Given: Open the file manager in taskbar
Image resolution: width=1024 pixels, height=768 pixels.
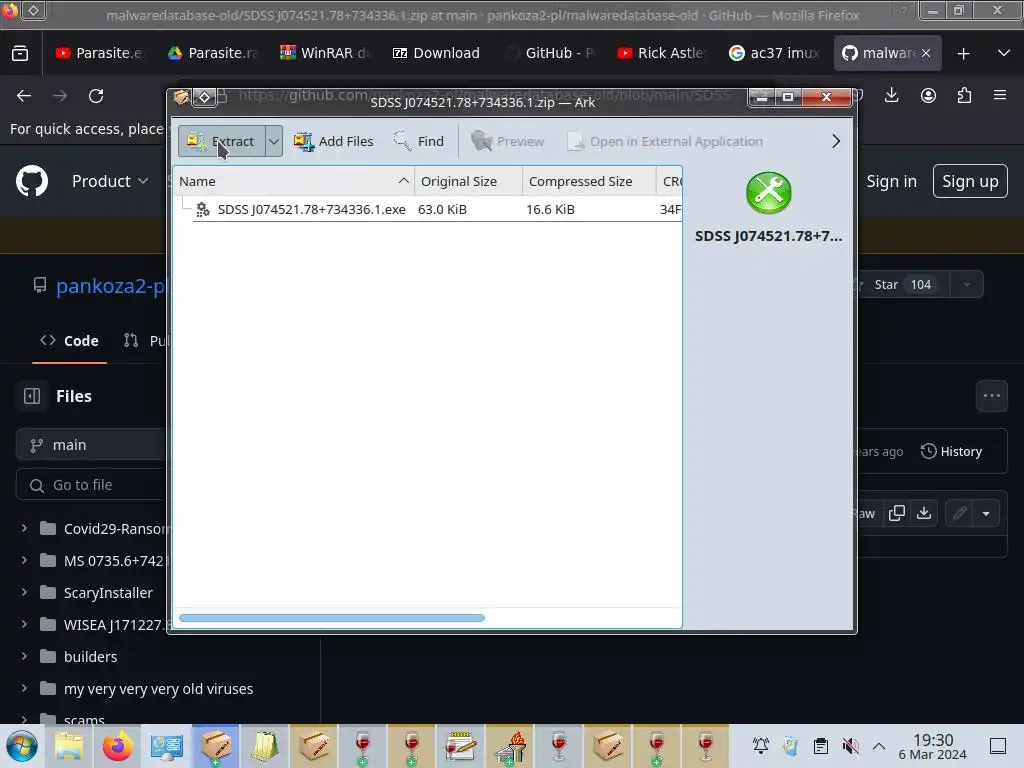Looking at the screenshot, I should [x=69, y=746].
